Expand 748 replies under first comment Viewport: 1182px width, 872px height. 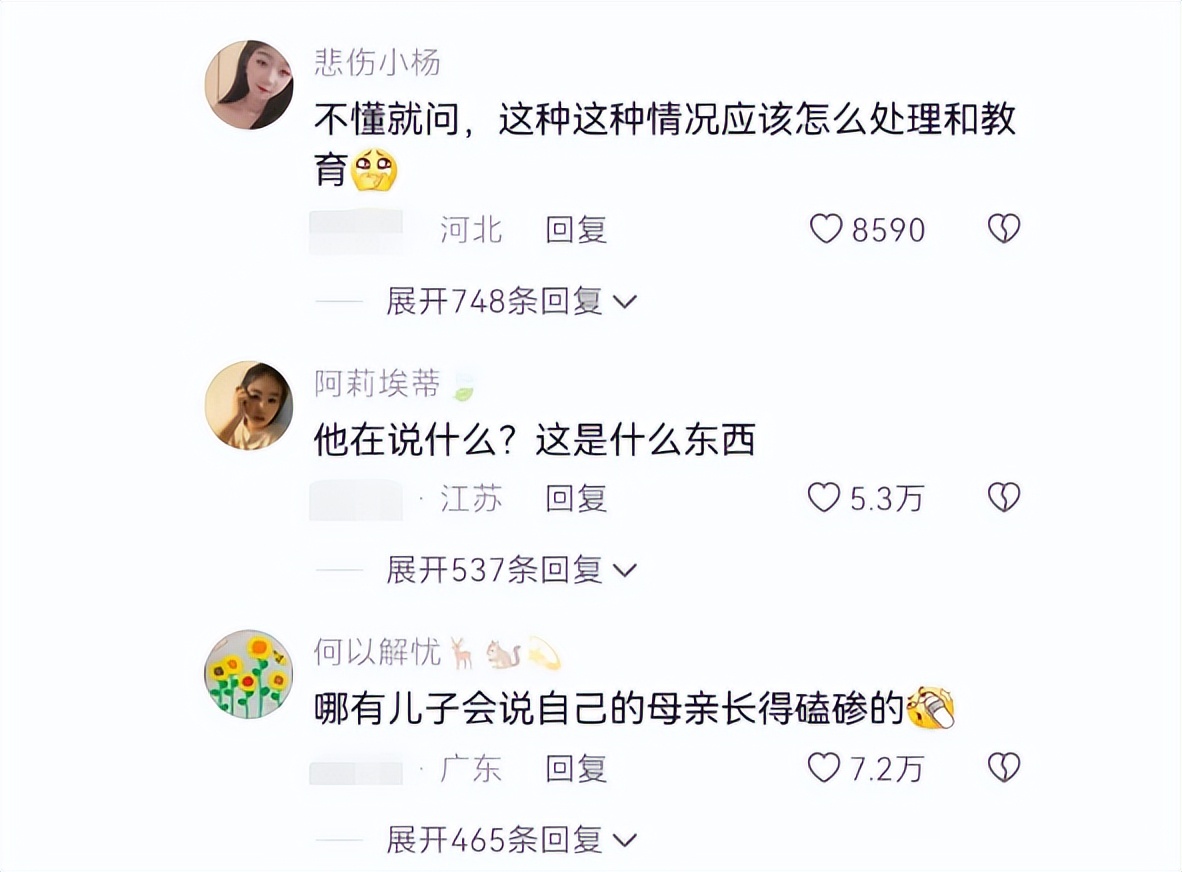(511, 301)
